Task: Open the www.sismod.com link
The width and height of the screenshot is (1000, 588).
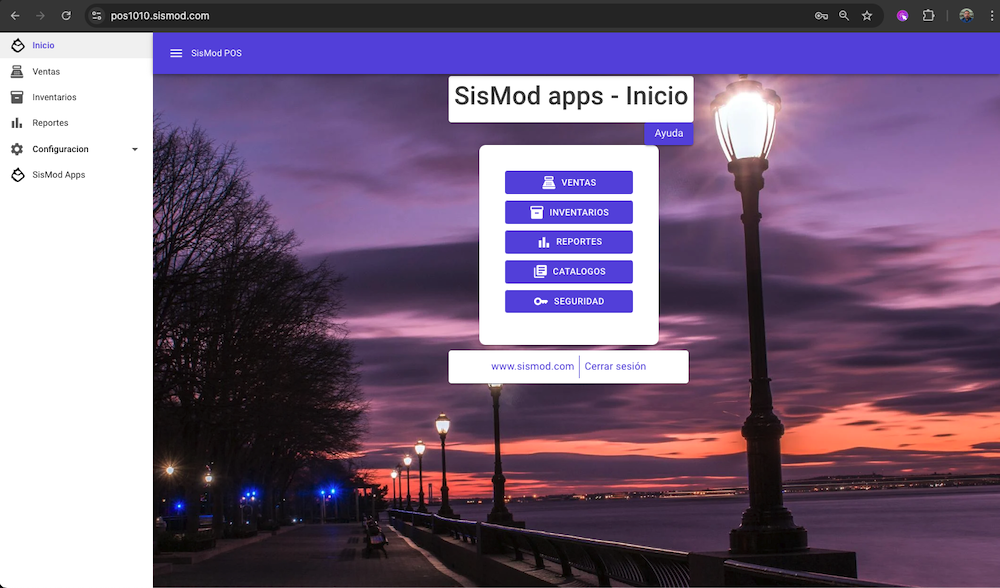Action: click(533, 366)
